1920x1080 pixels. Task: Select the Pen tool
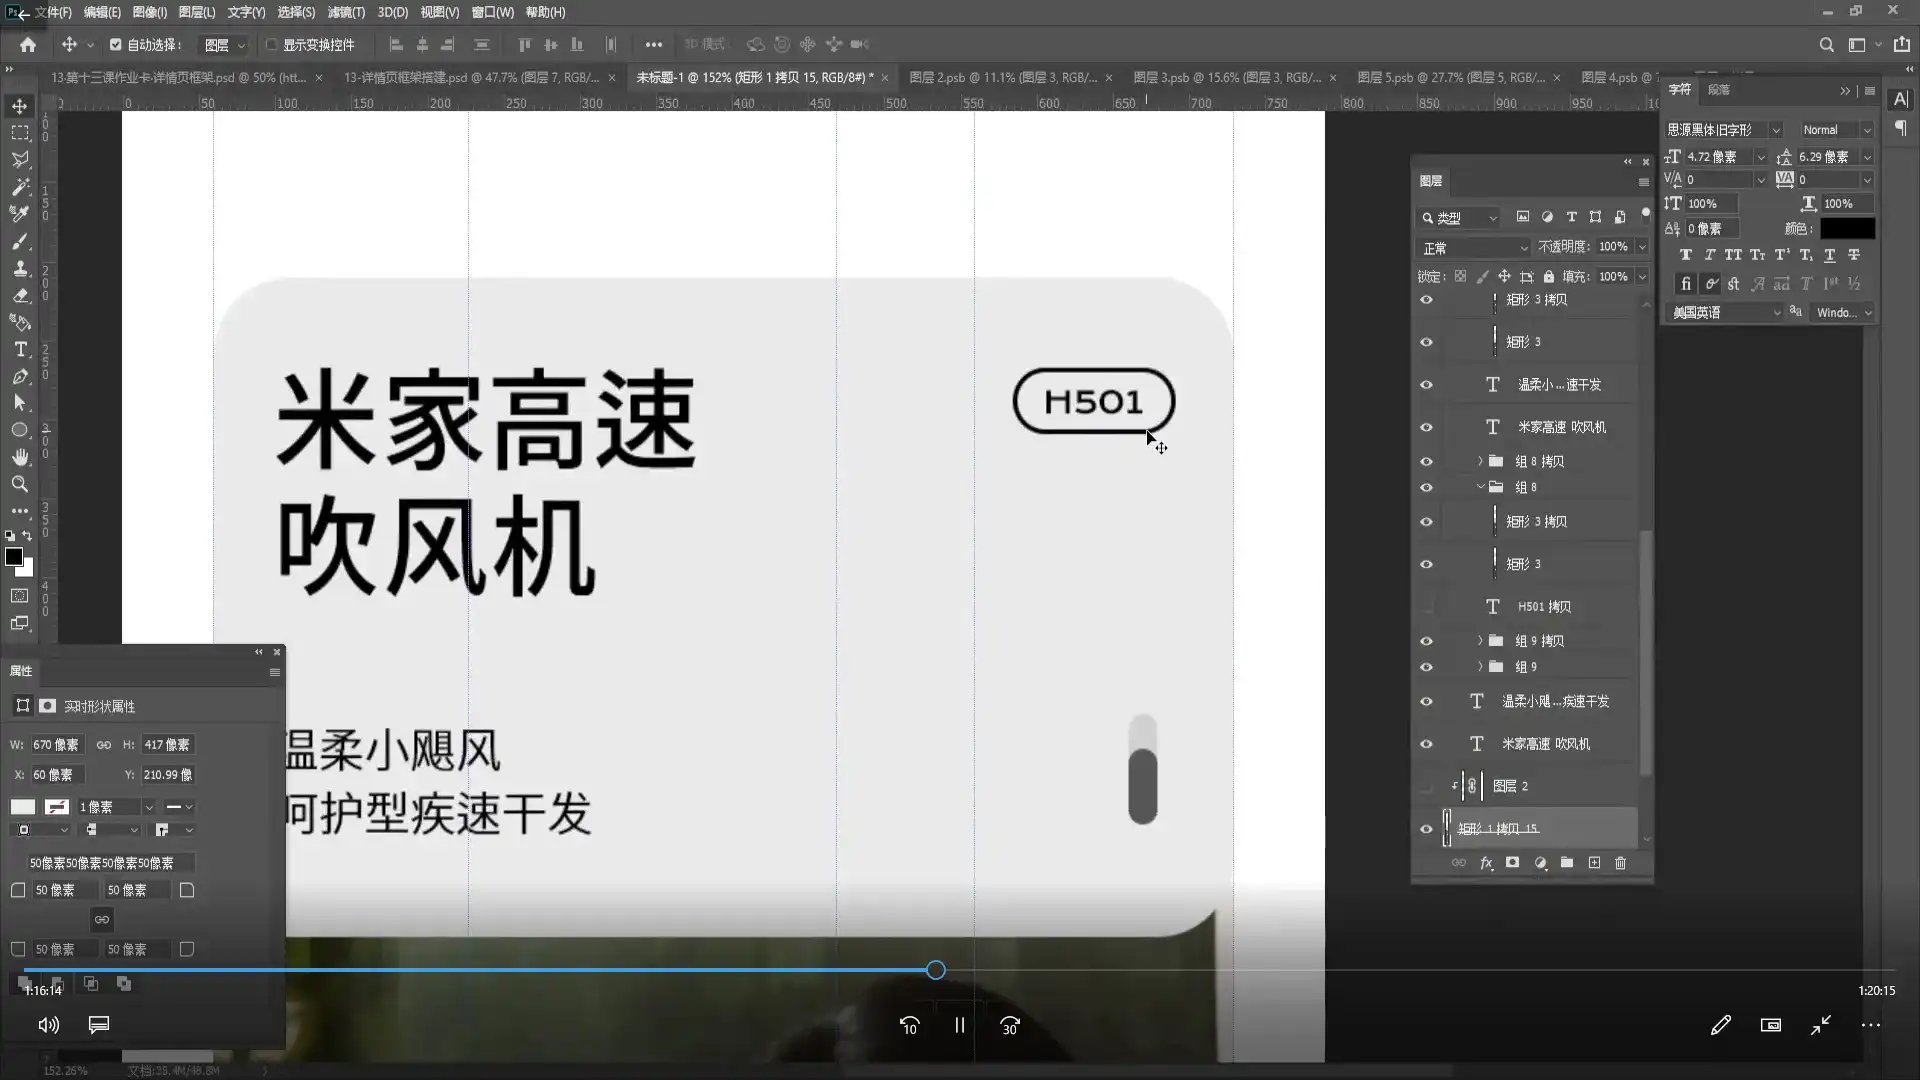coord(20,377)
